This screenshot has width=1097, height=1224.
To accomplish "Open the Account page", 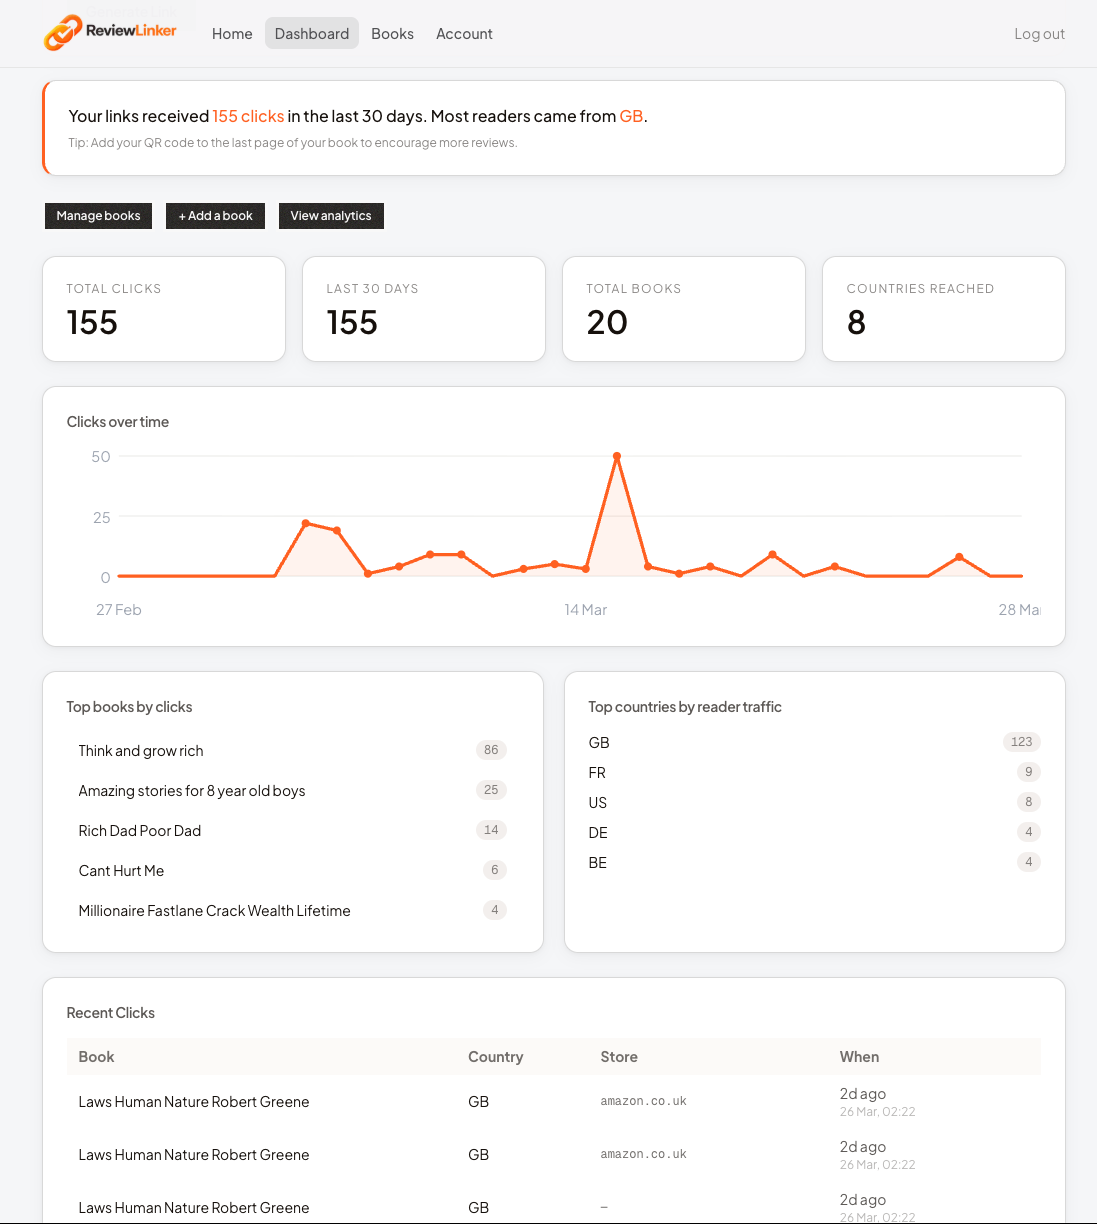I will click(464, 34).
